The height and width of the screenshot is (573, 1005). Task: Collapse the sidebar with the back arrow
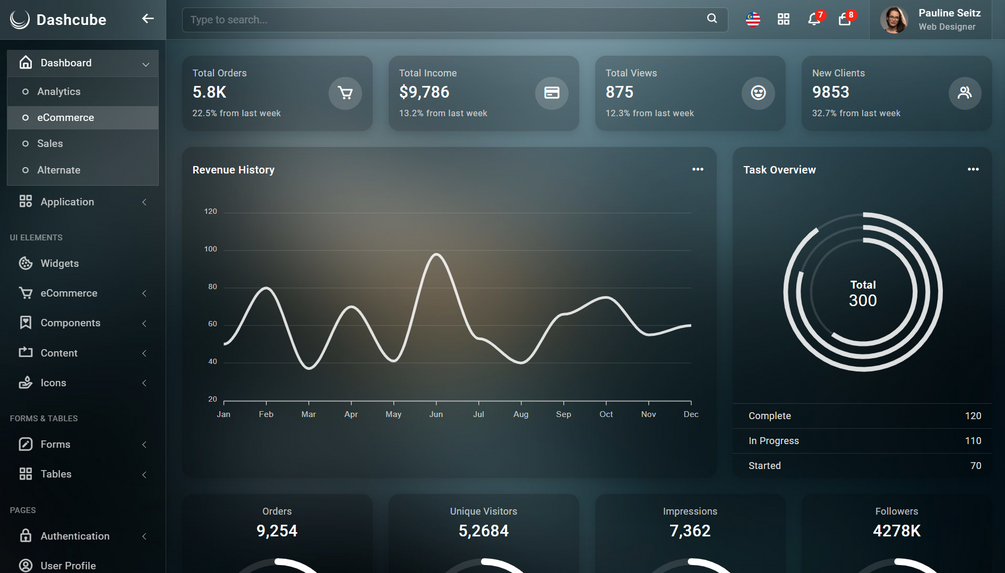148,19
